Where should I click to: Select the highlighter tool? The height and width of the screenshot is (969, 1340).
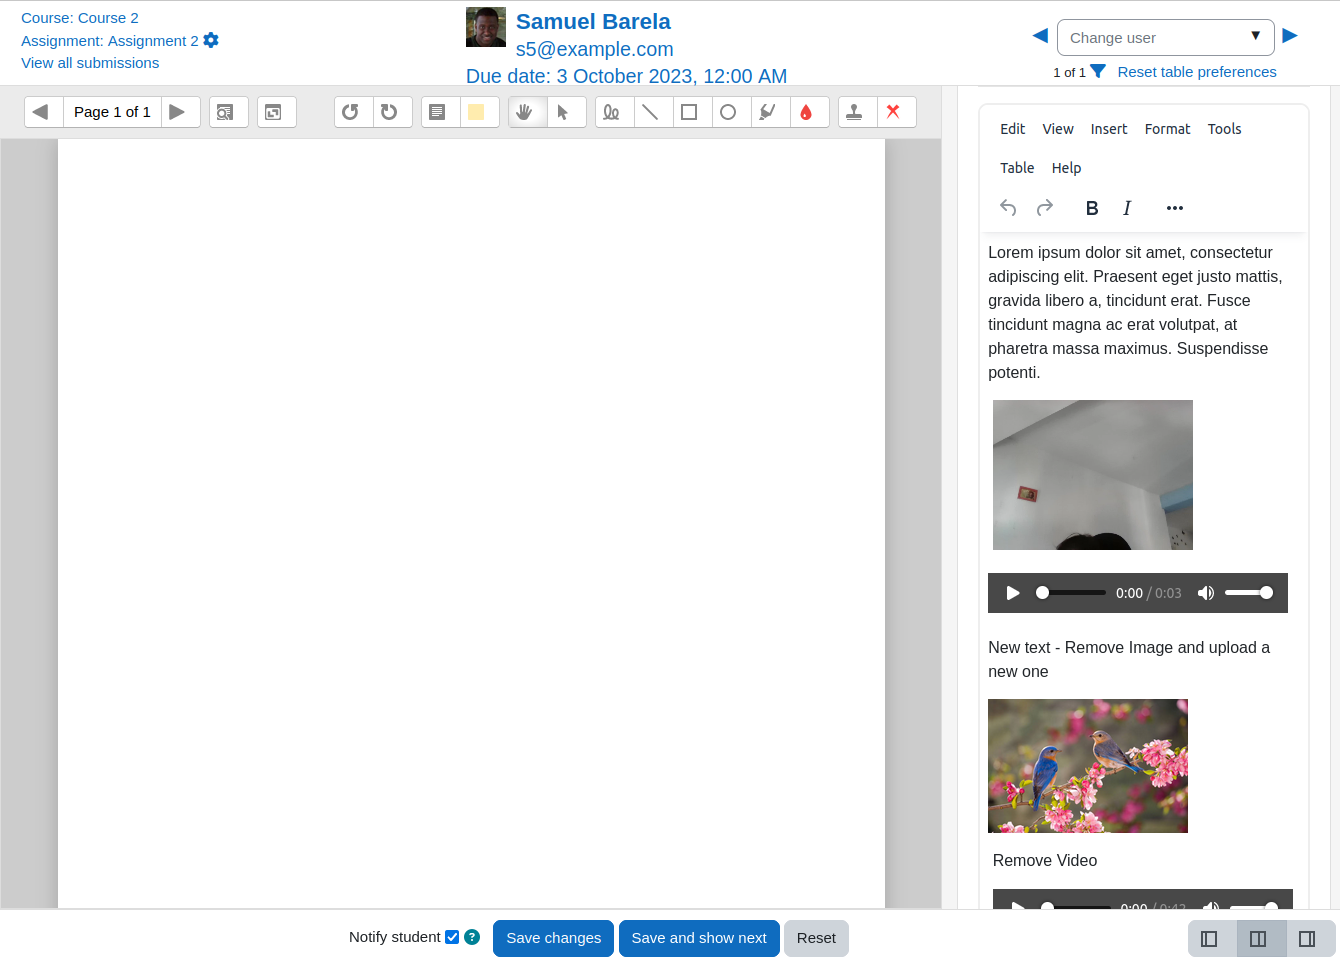click(x=770, y=112)
